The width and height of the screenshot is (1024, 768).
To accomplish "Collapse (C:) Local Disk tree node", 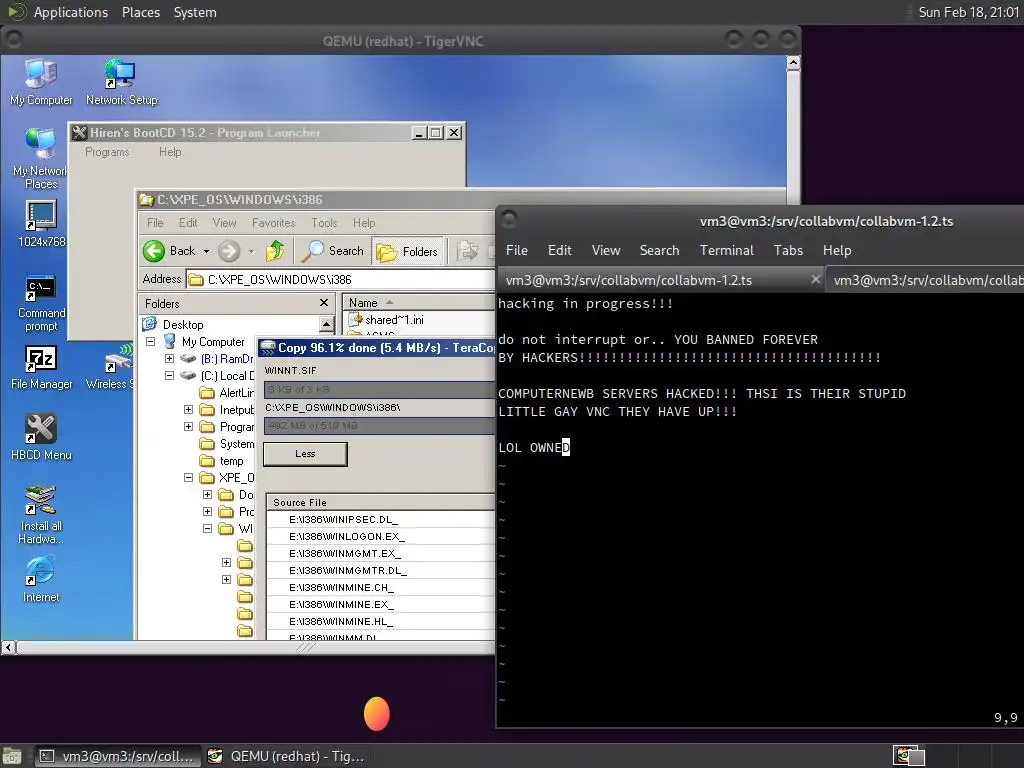I will (x=169, y=376).
